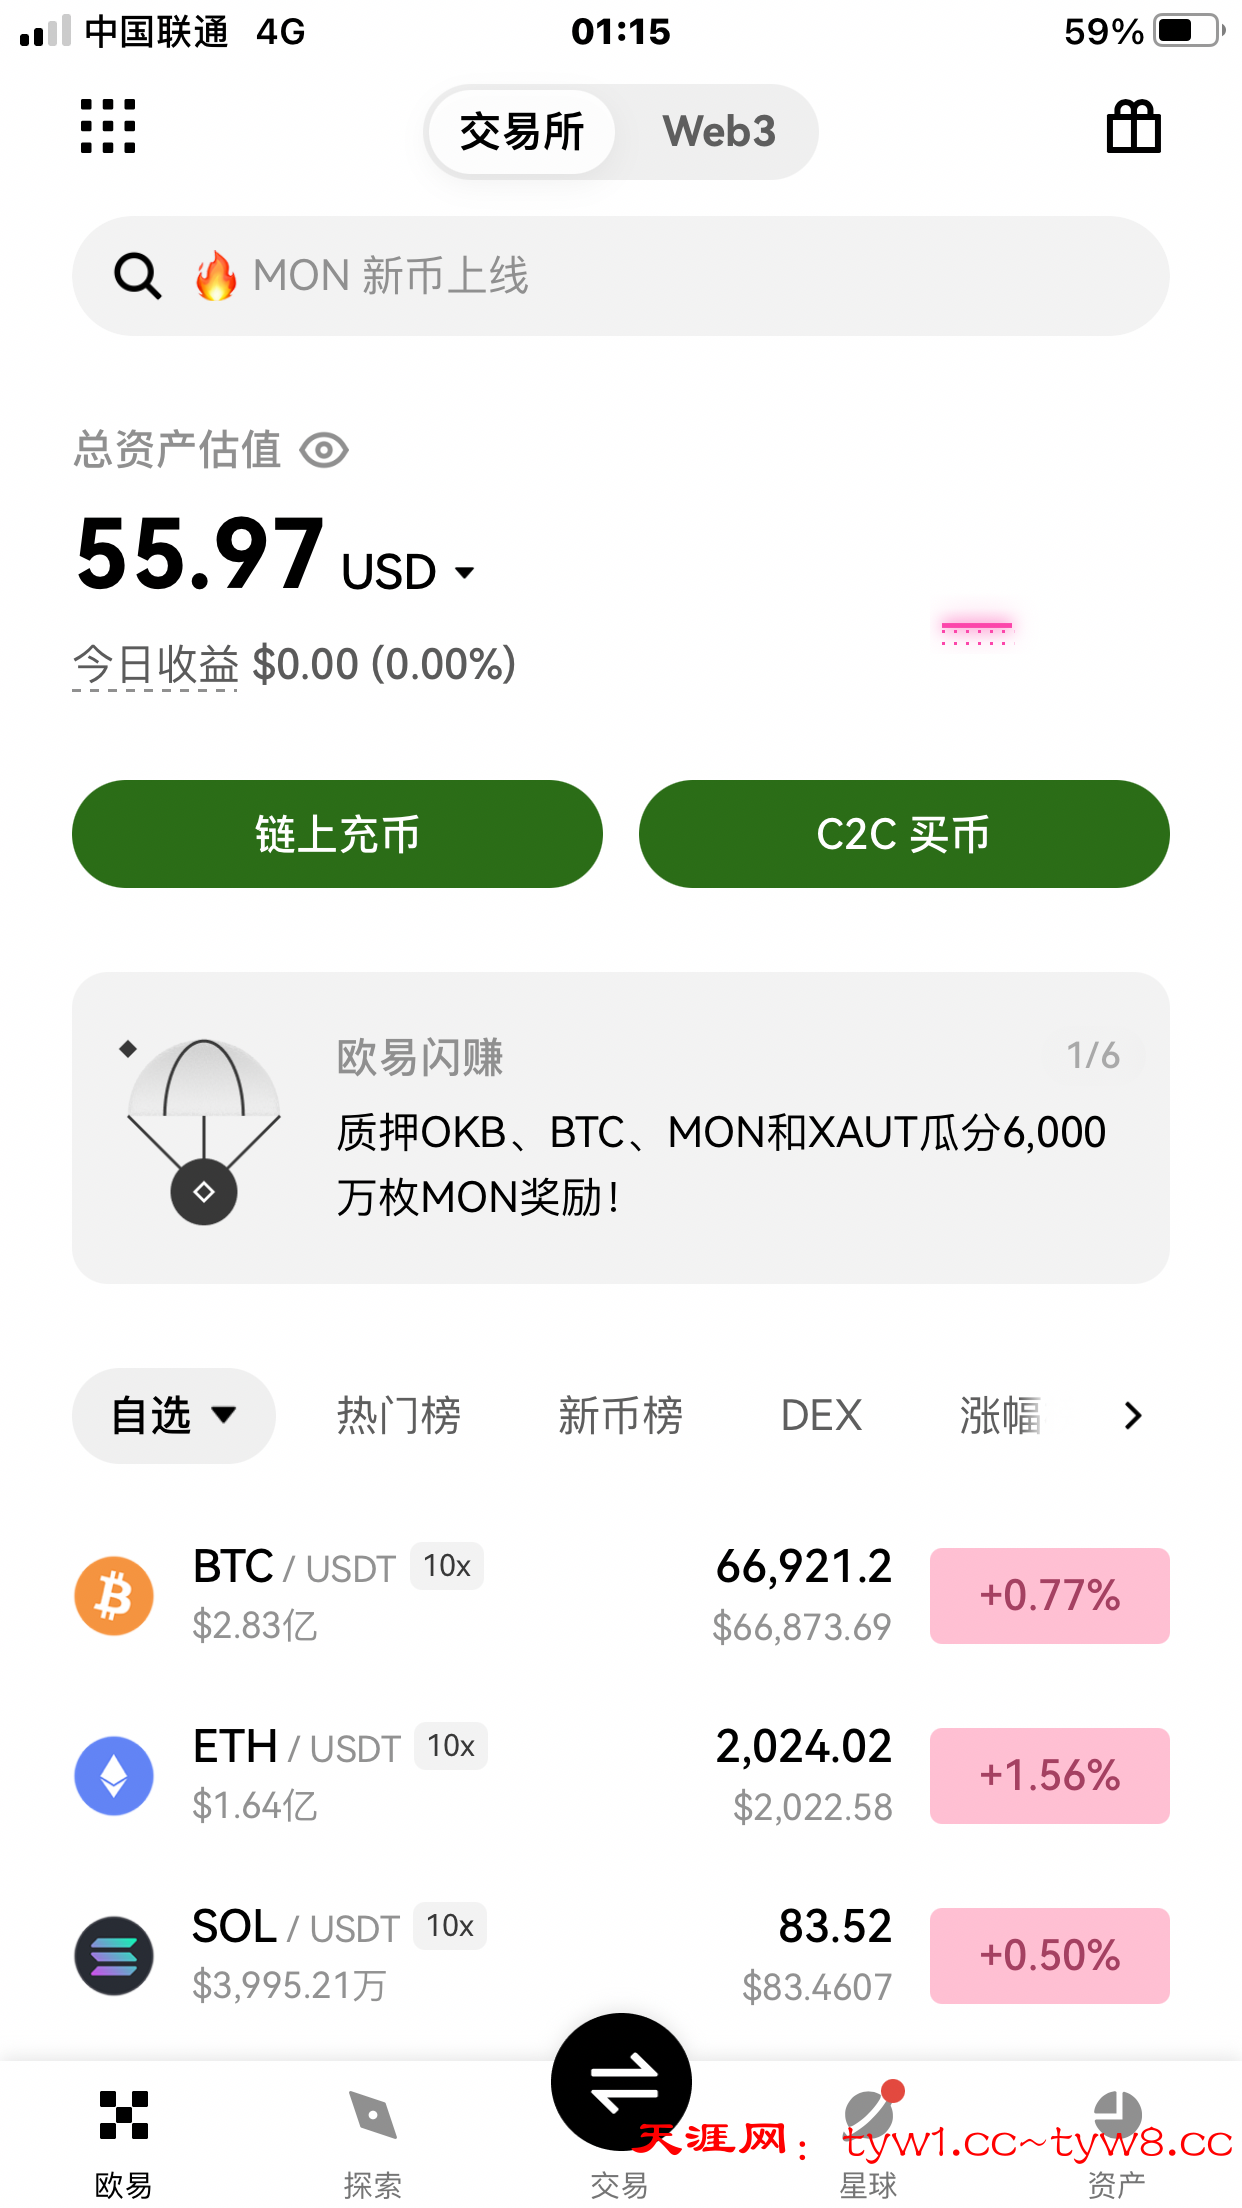
Task: Open the grid menu icon
Action: click(x=108, y=127)
